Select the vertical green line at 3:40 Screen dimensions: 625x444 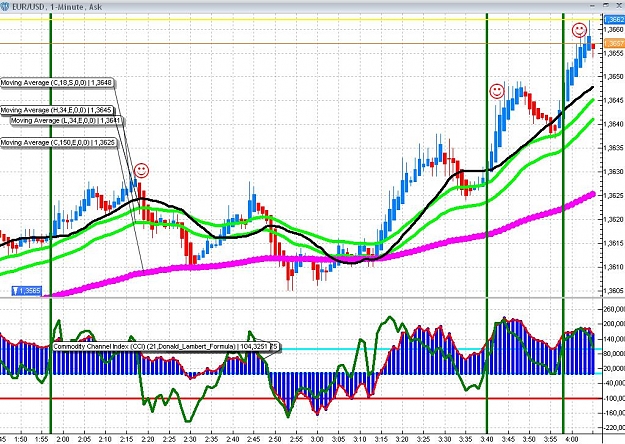pyautogui.click(x=487, y=223)
